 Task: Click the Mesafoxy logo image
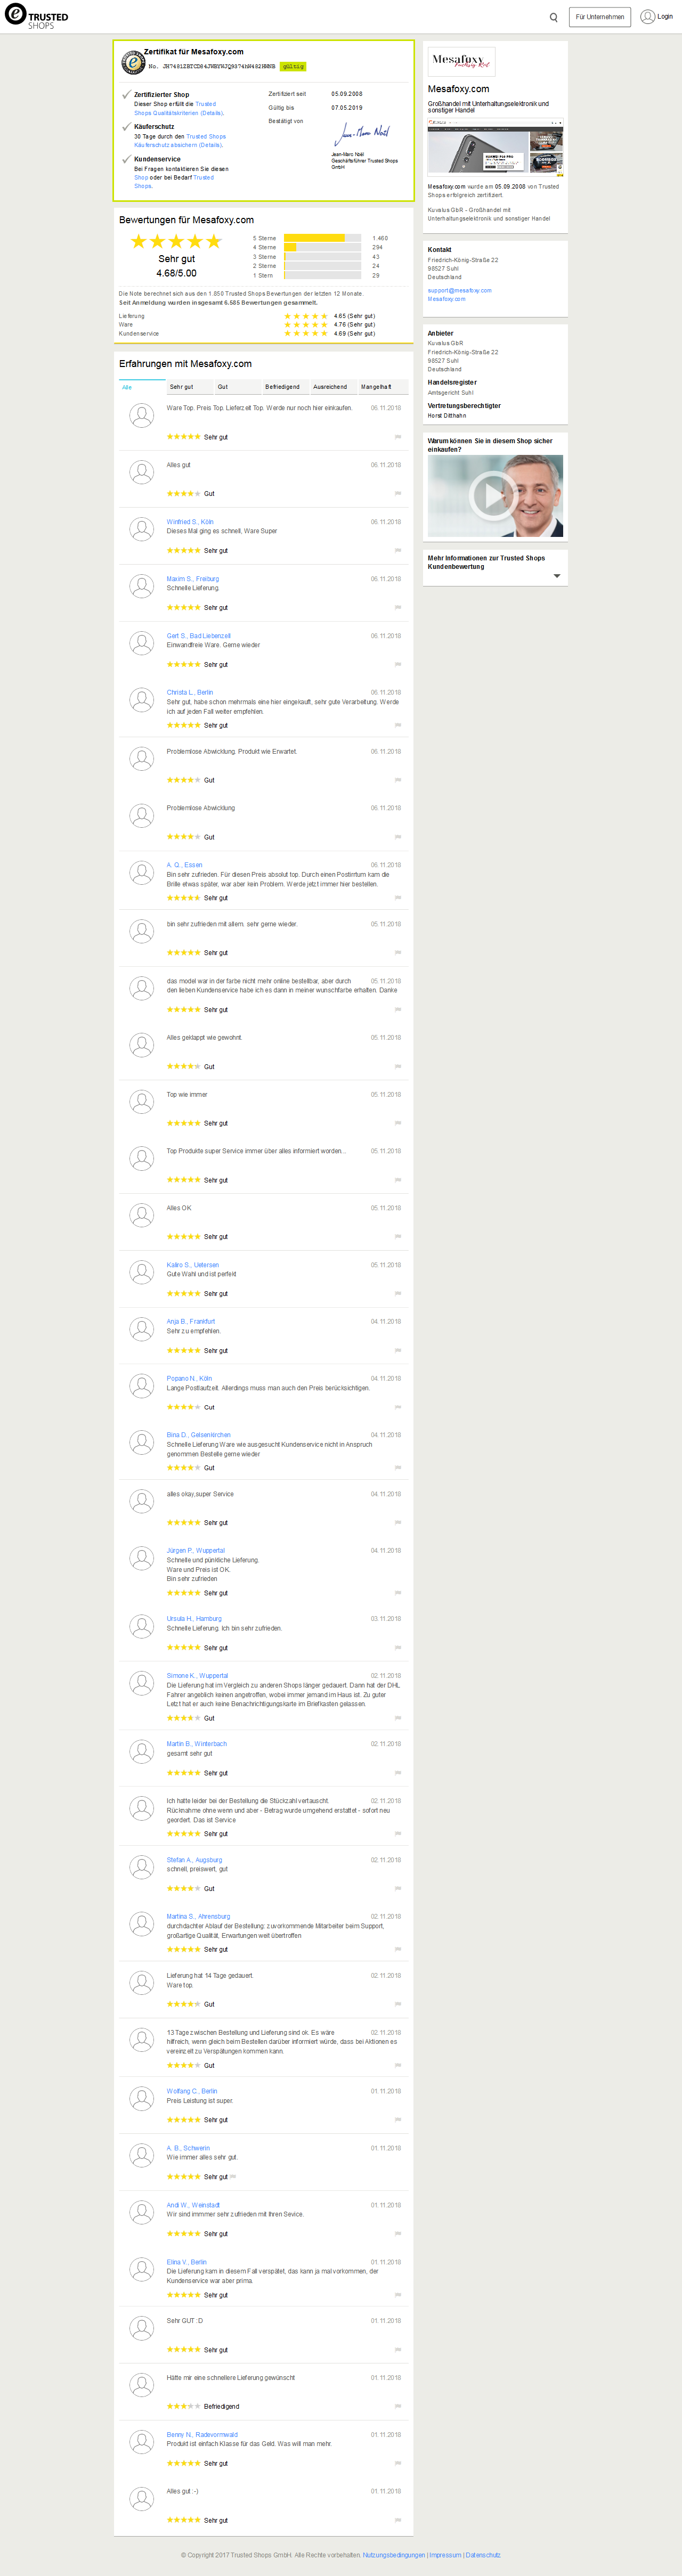462,62
